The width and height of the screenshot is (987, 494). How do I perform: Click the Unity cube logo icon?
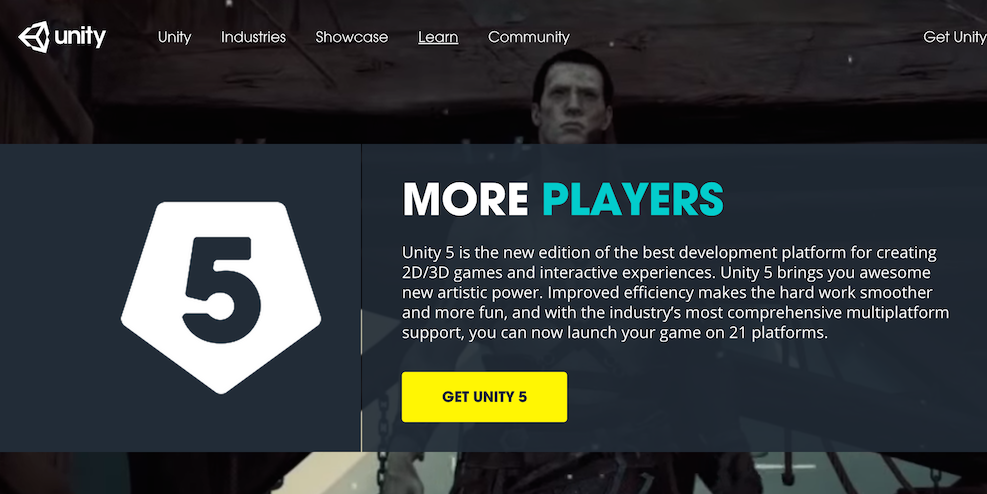[x=34, y=37]
